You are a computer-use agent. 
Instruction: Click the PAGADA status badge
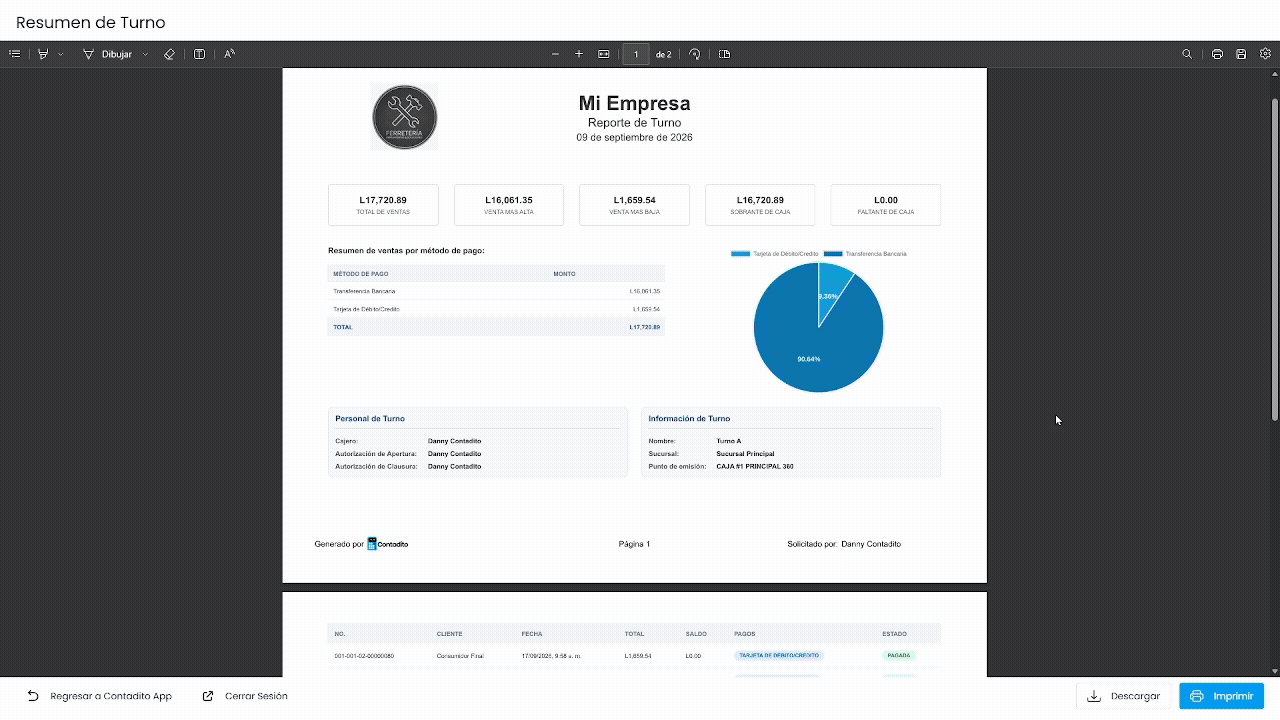pos(899,656)
